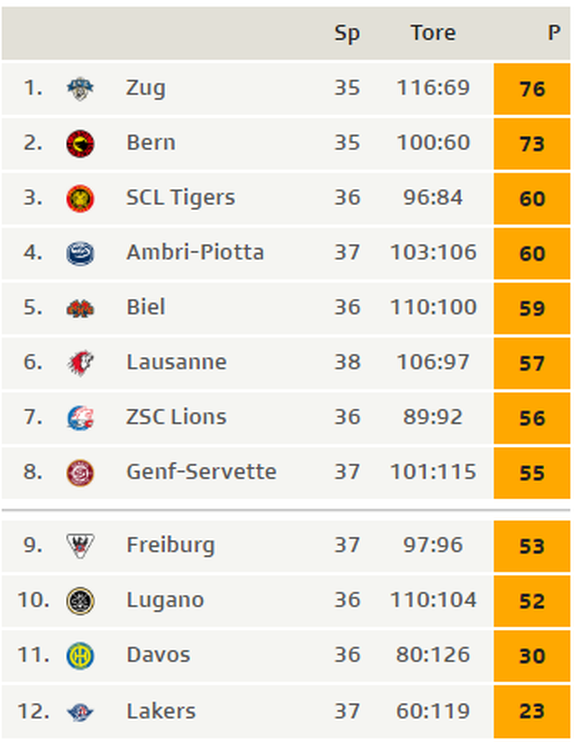
Task: Click the Ambri-Piotta team logo
Action: click(x=80, y=254)
